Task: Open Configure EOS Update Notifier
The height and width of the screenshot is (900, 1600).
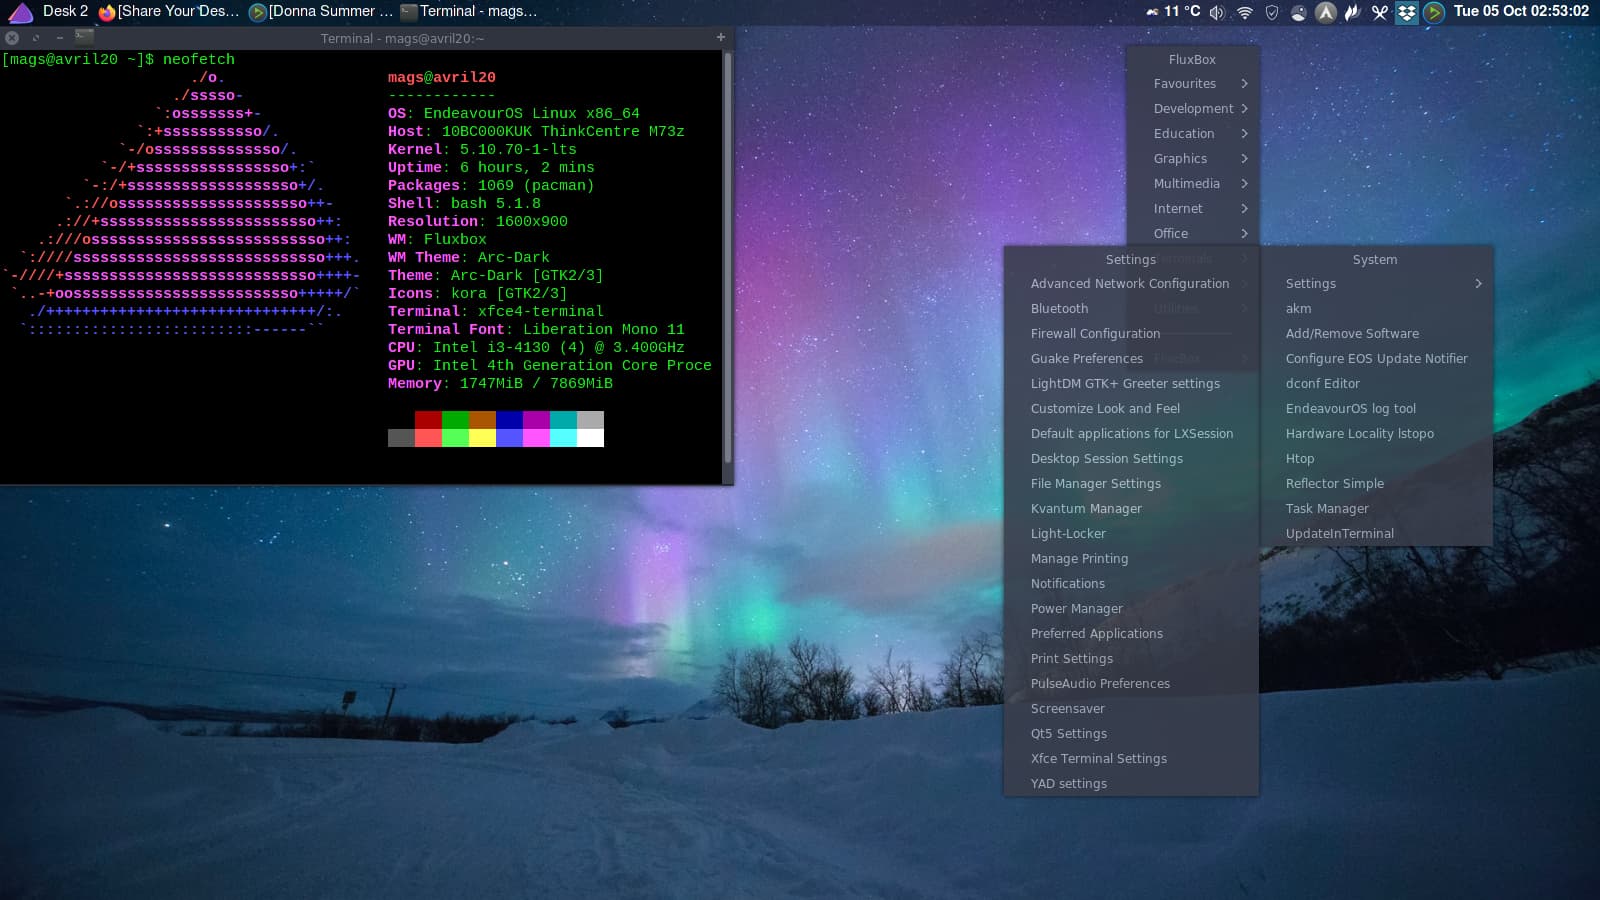Action: click(x=1376, y=359)
